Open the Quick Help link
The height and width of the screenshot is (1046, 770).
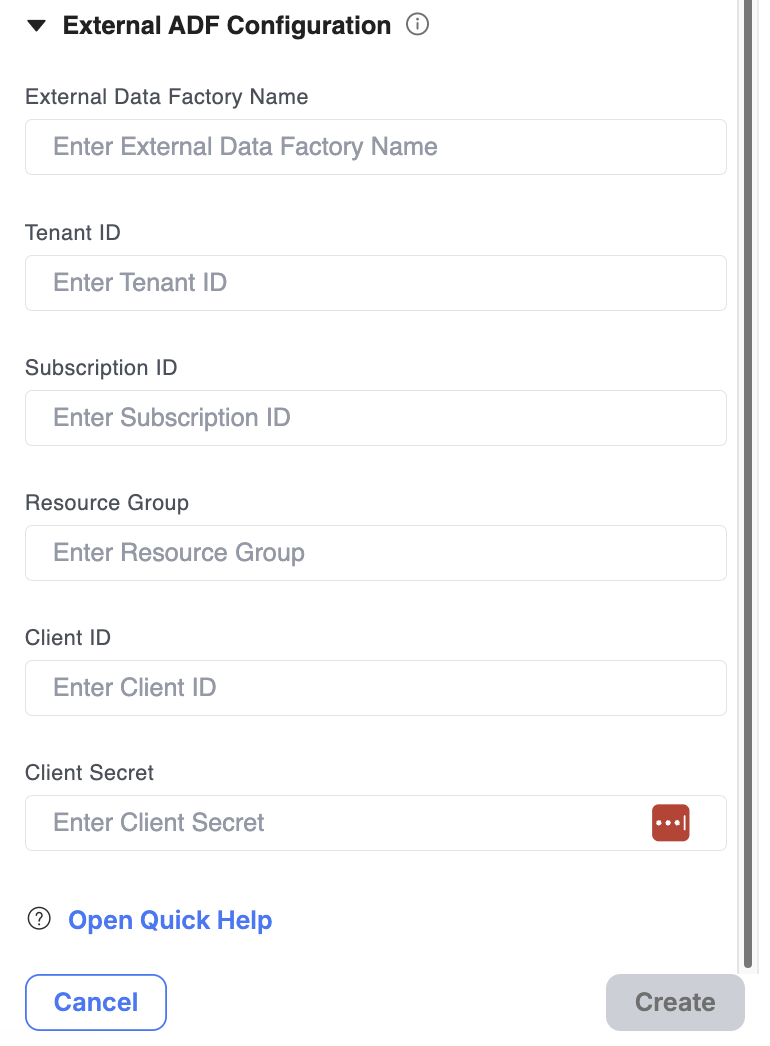coord(170,920)
